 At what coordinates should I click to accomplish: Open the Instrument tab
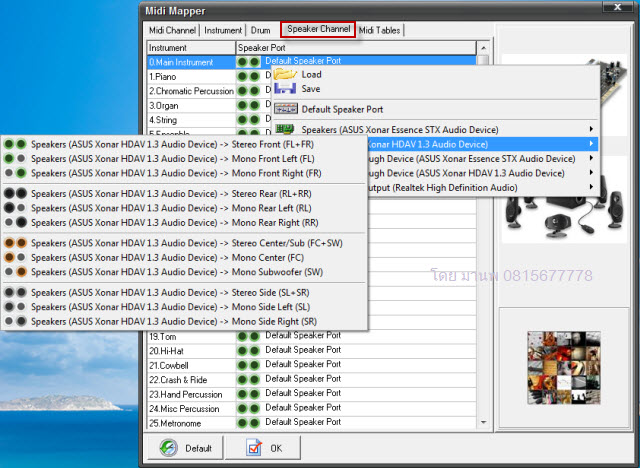click(223, 30)
